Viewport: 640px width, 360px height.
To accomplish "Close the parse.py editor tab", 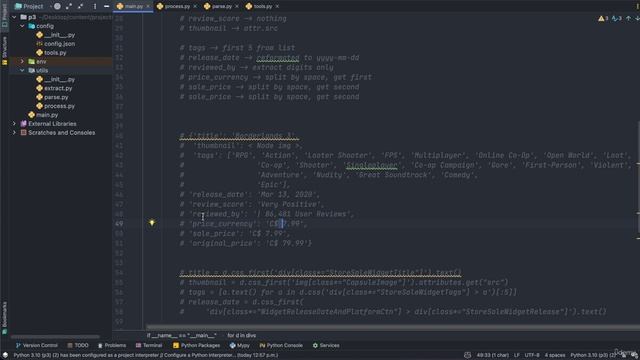I will 236,6.
